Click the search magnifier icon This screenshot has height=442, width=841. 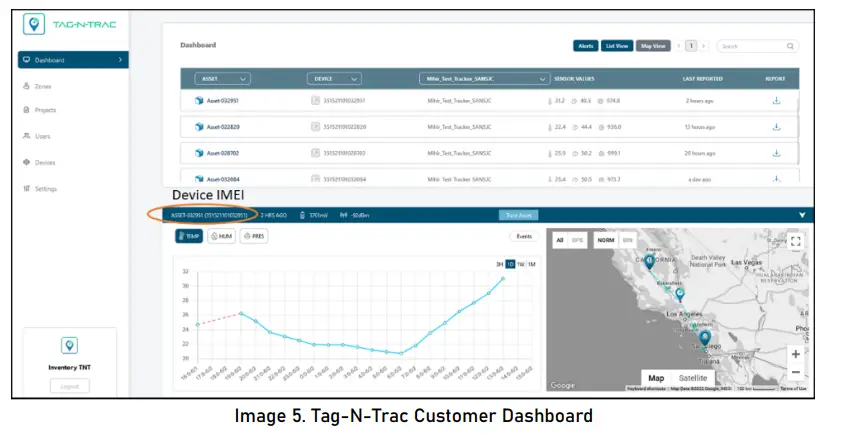click(x=790, y=46)
